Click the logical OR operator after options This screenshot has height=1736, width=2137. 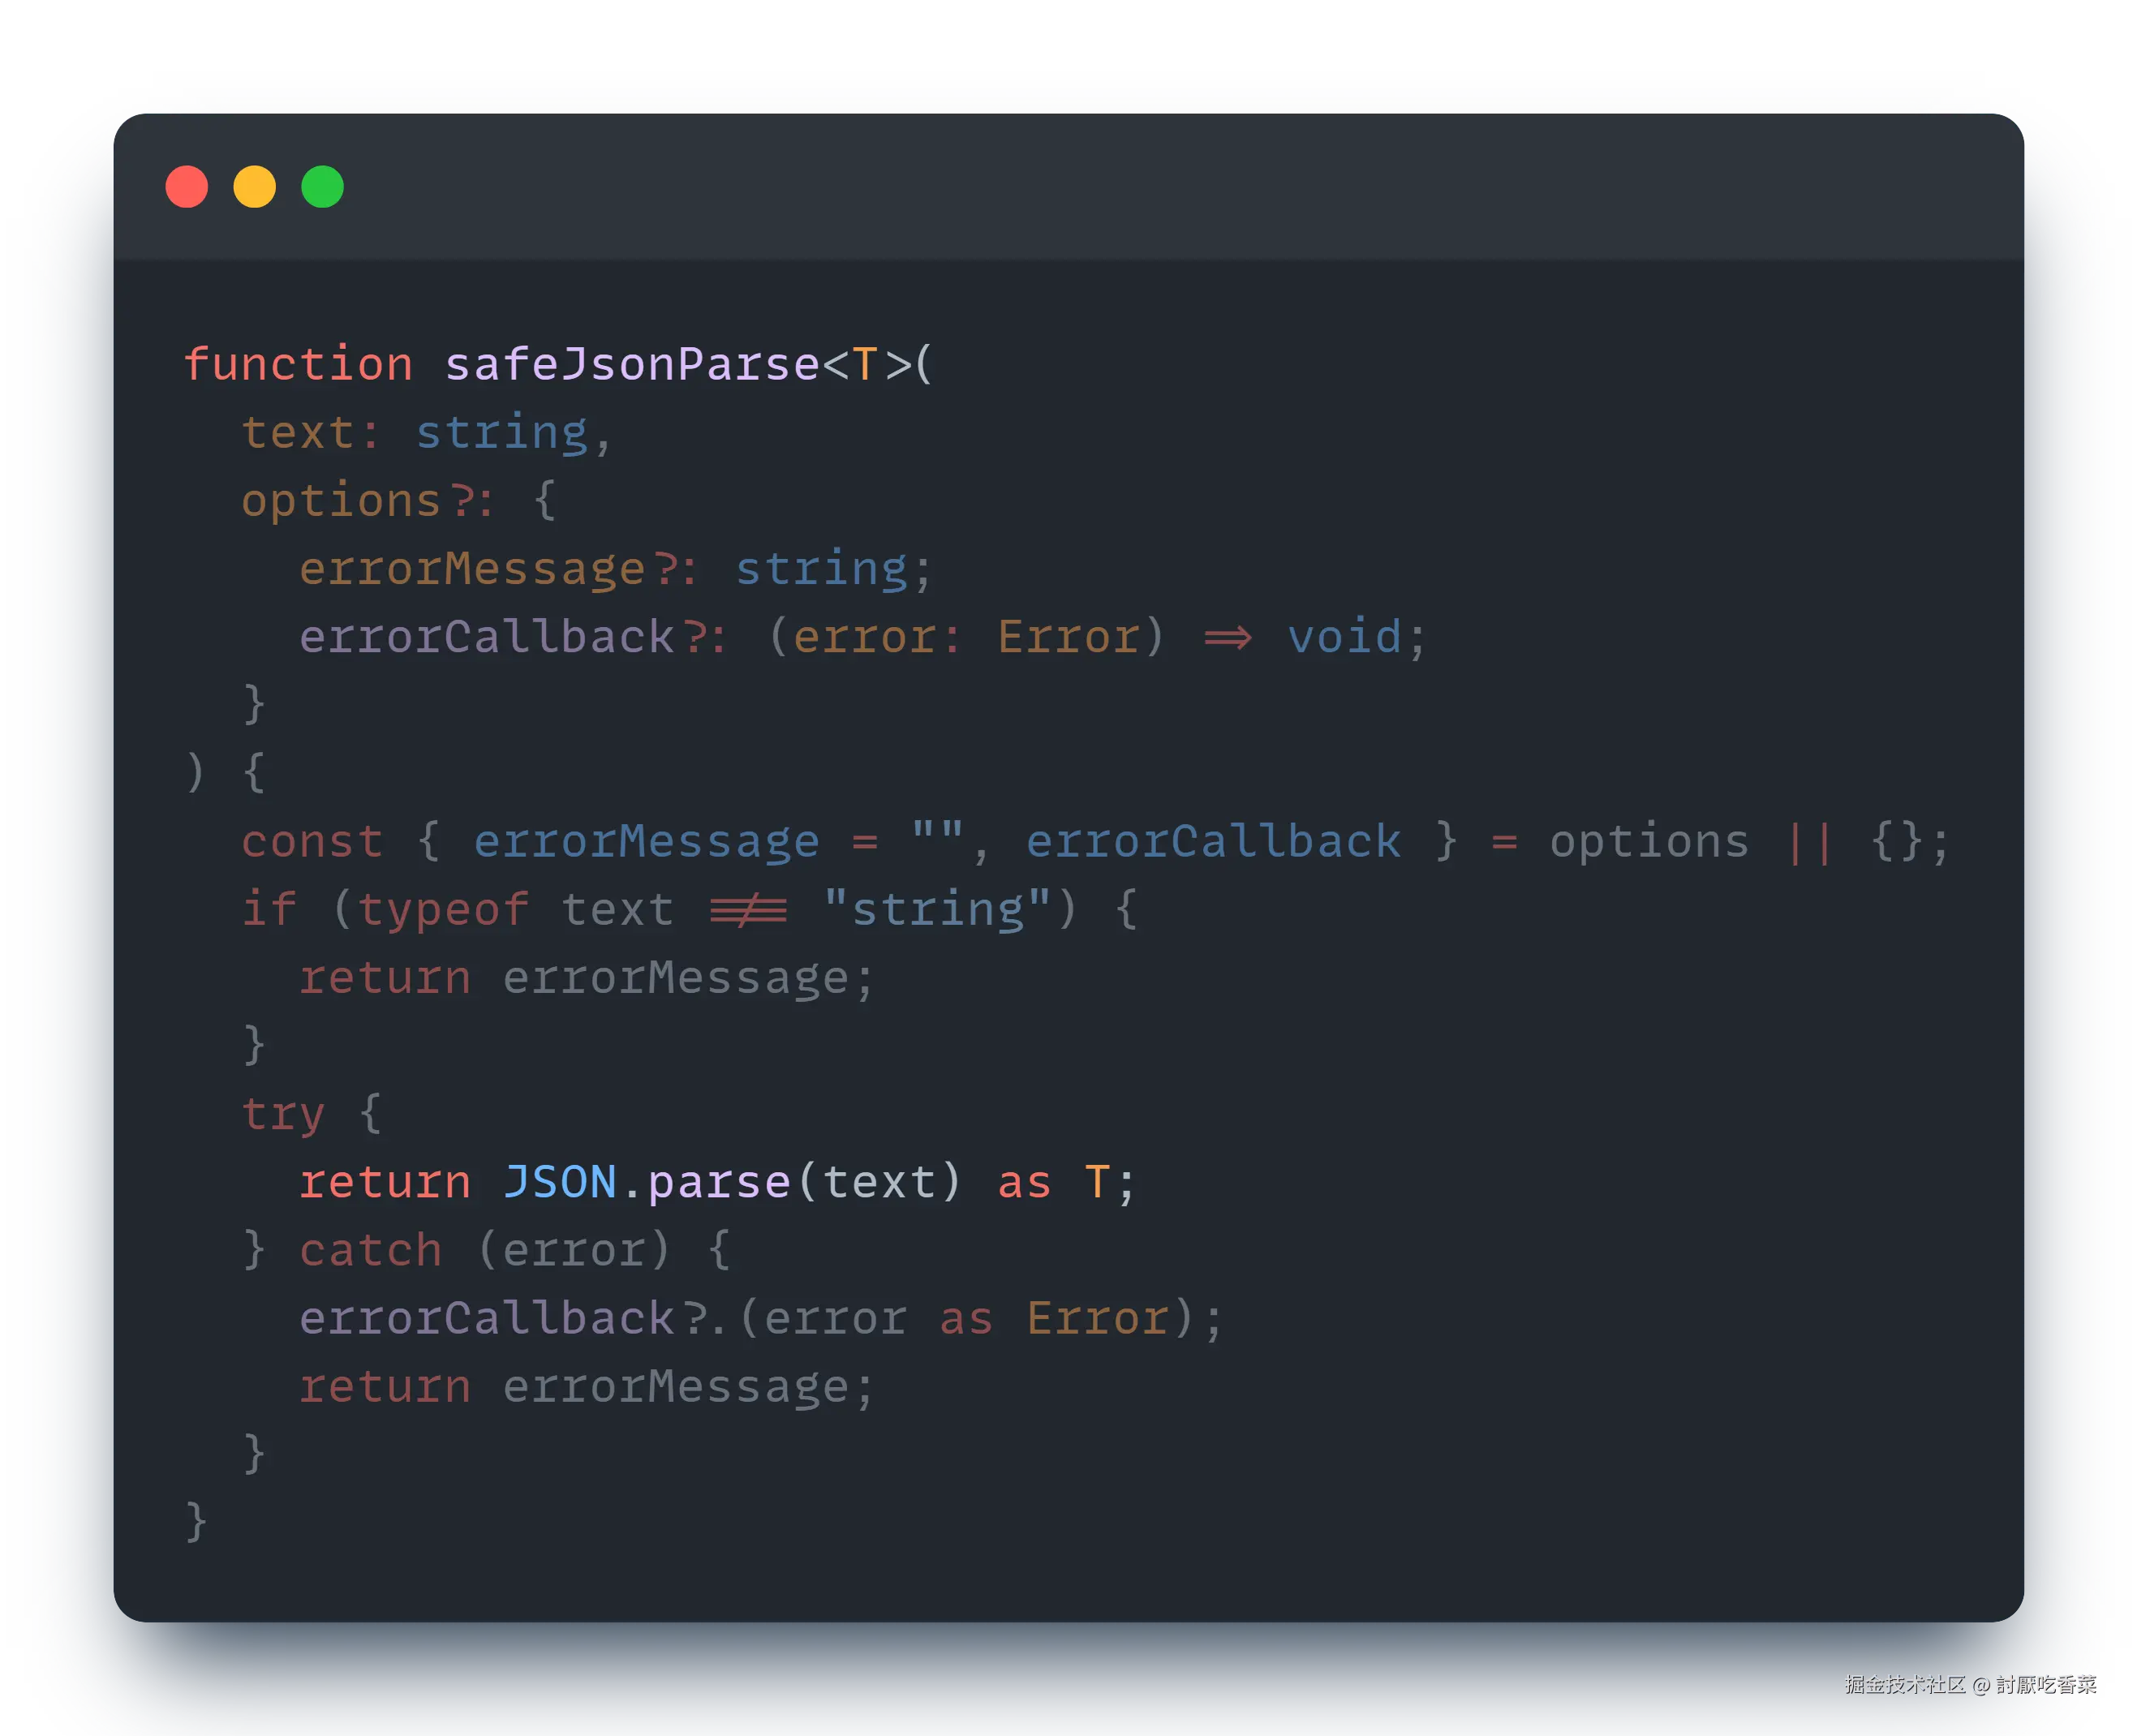click(x=1810, y=841)
